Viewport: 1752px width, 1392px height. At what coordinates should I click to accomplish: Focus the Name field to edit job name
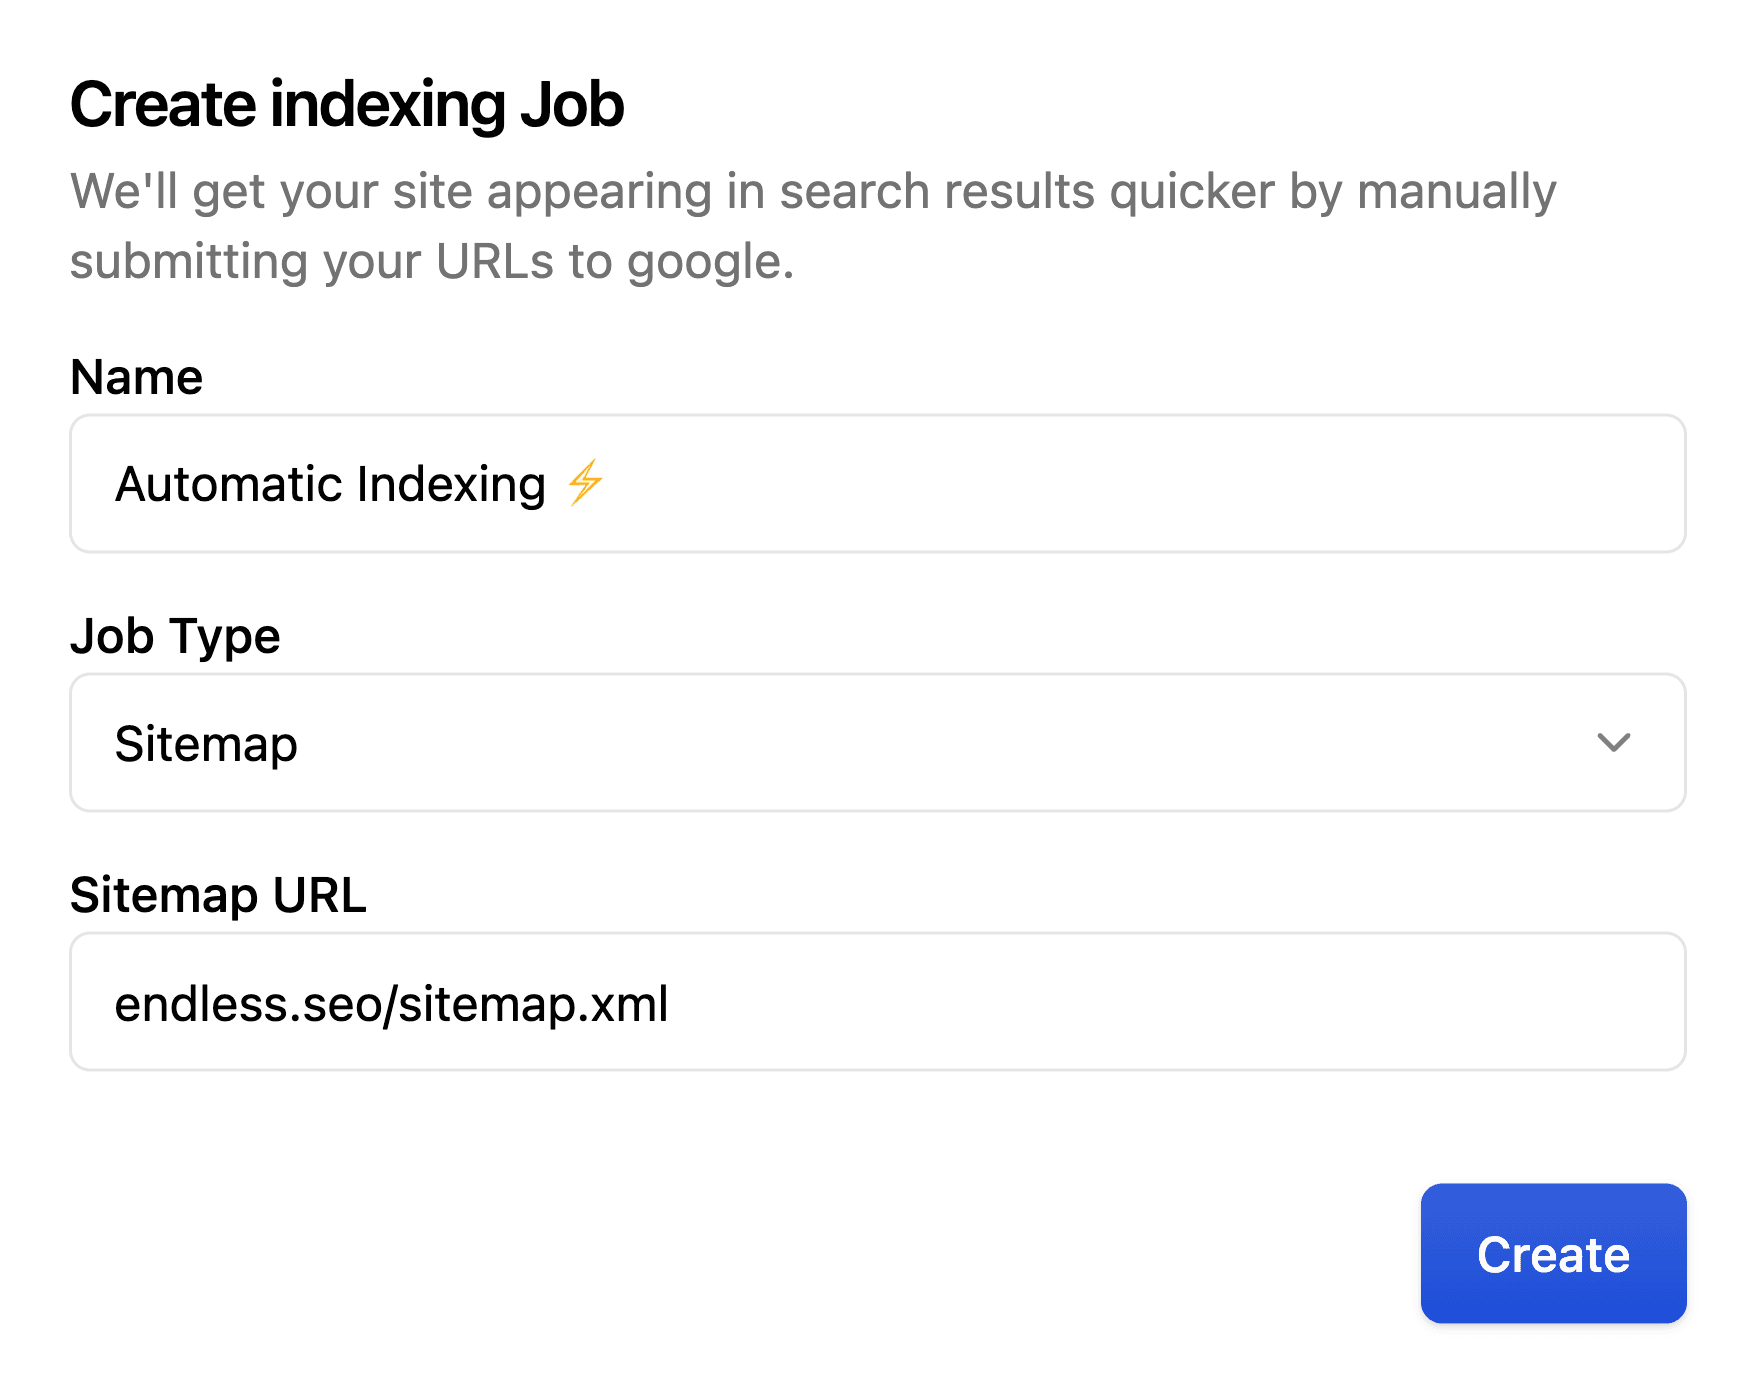tap(876, 483)
